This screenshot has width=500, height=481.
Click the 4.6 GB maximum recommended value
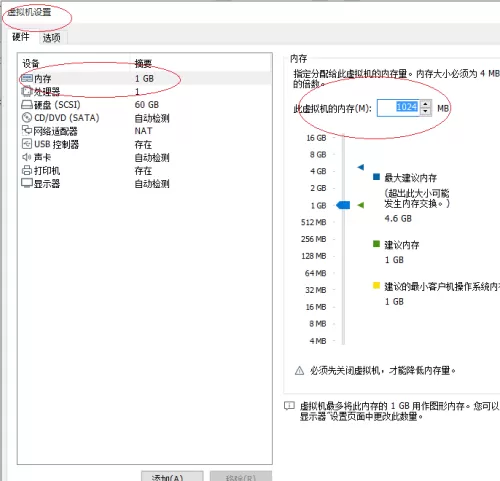coord(398,219)
